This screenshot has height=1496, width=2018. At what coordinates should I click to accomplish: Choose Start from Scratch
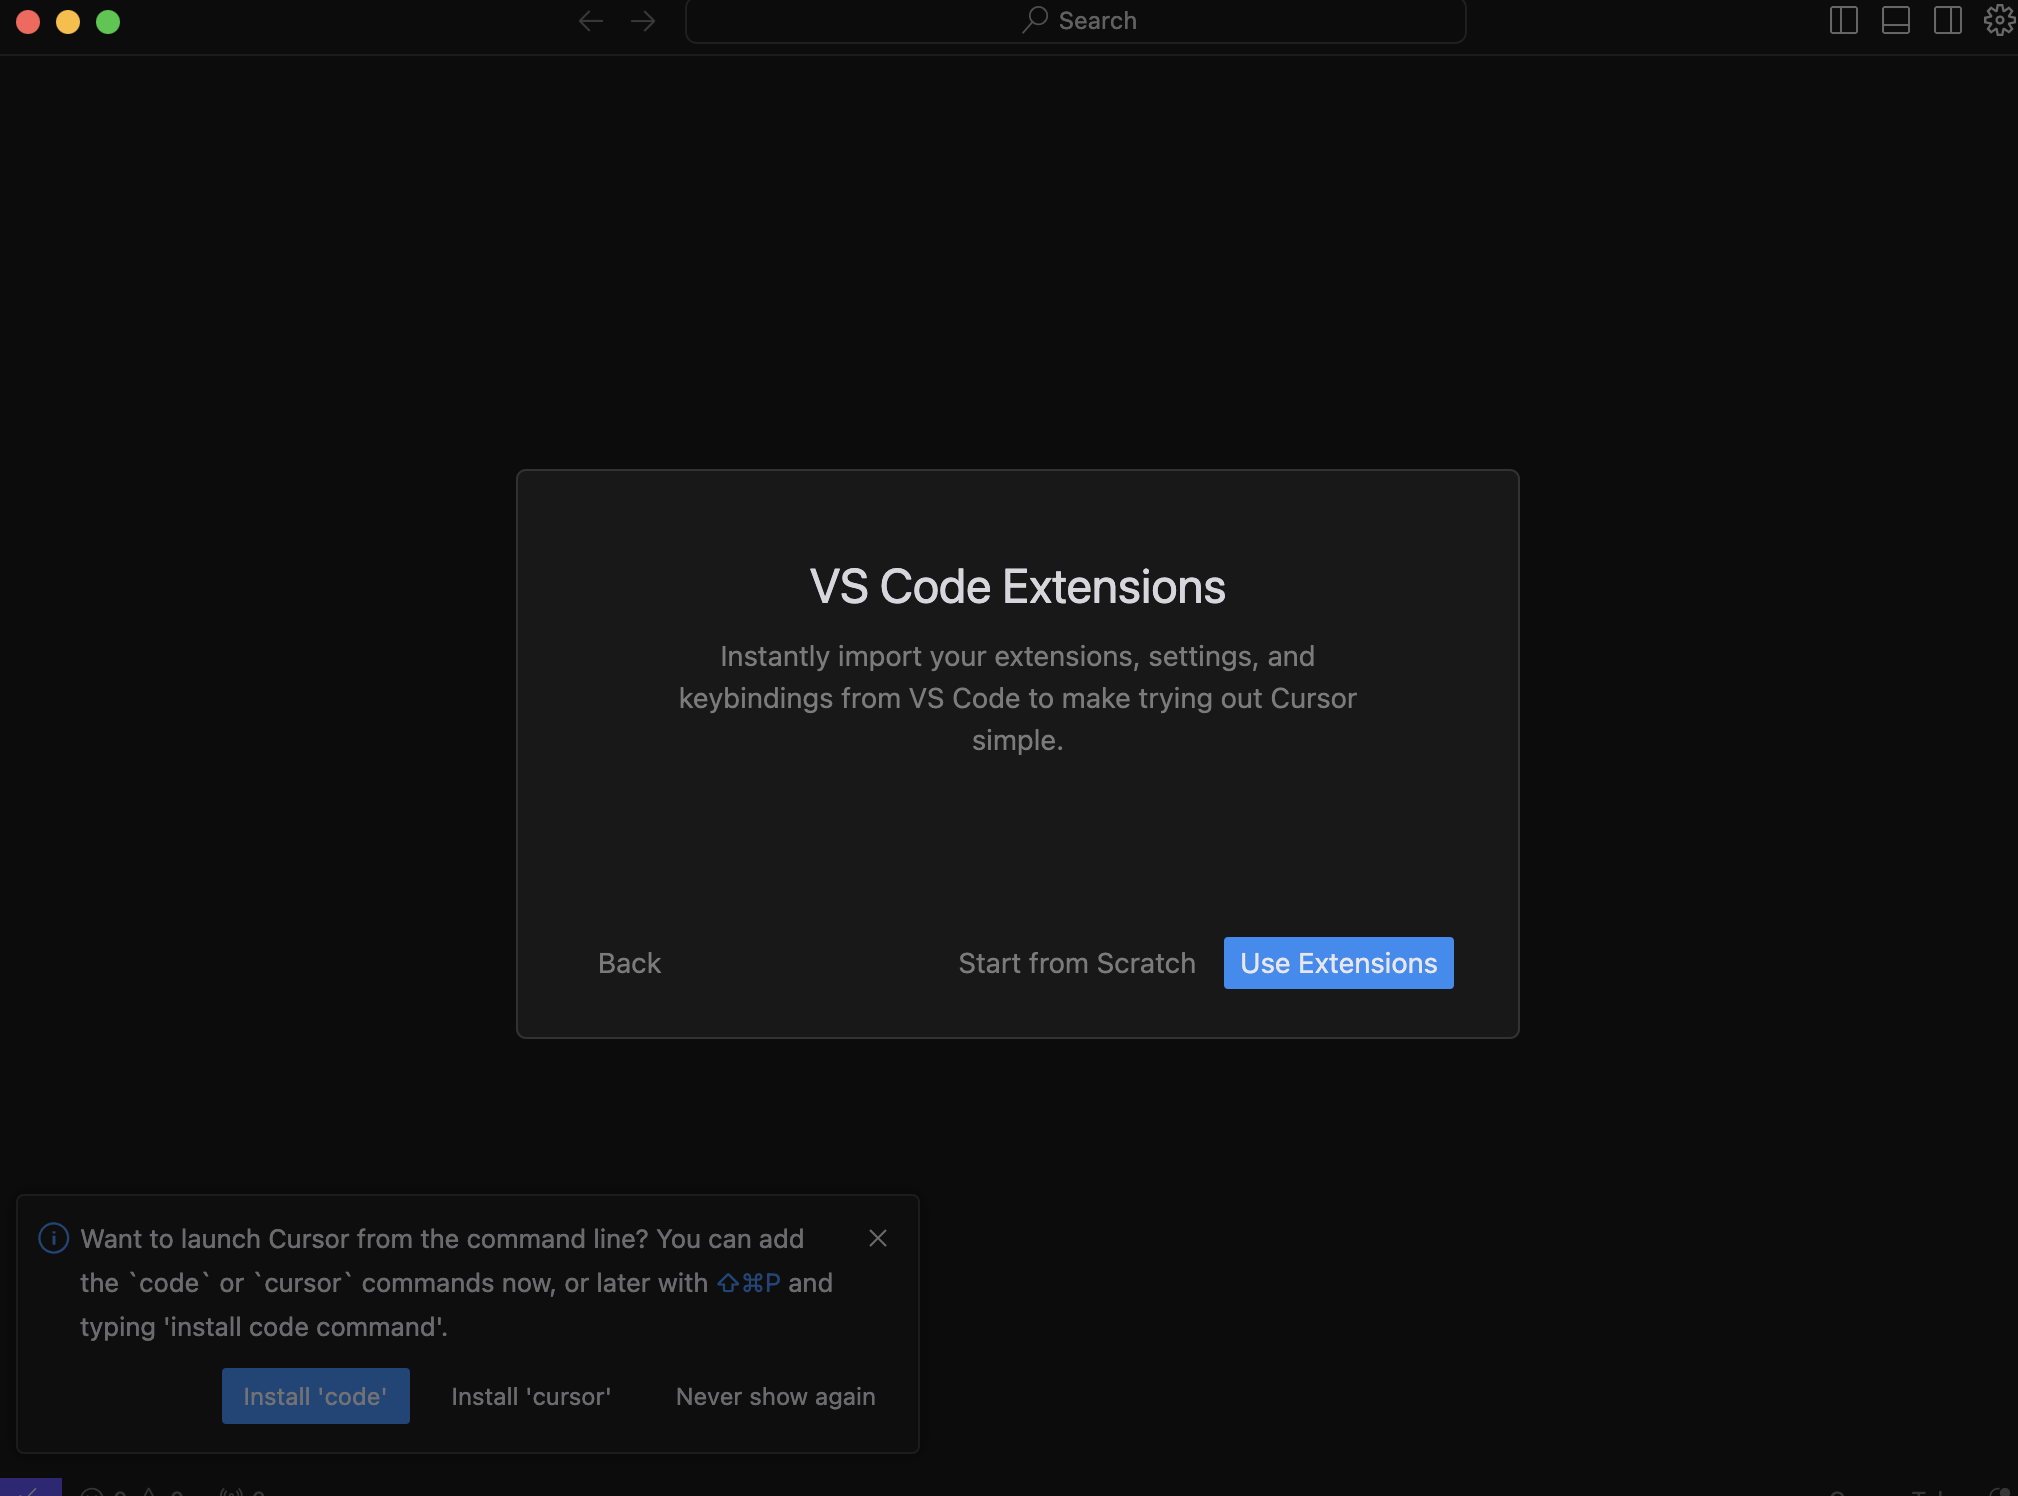[x=1076, y=963]
